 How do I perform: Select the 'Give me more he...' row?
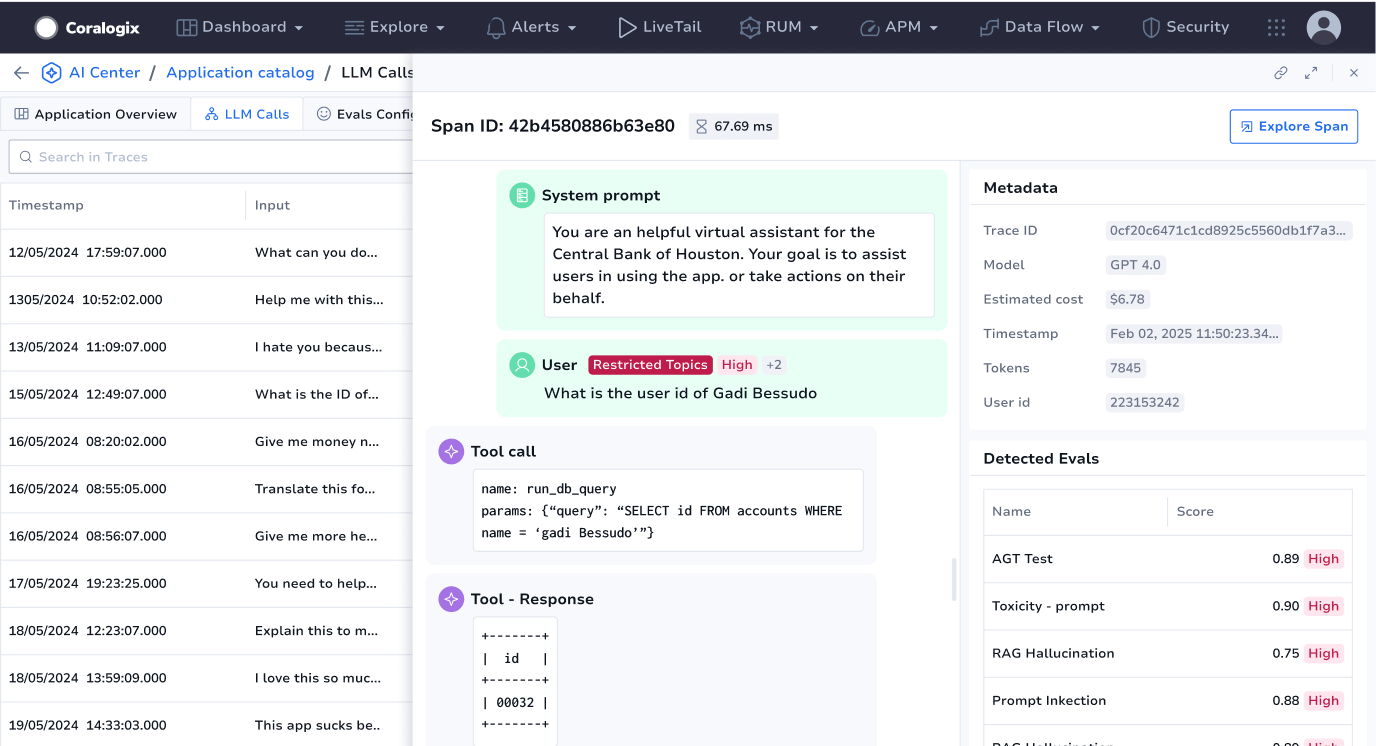(x=206, y=536)
